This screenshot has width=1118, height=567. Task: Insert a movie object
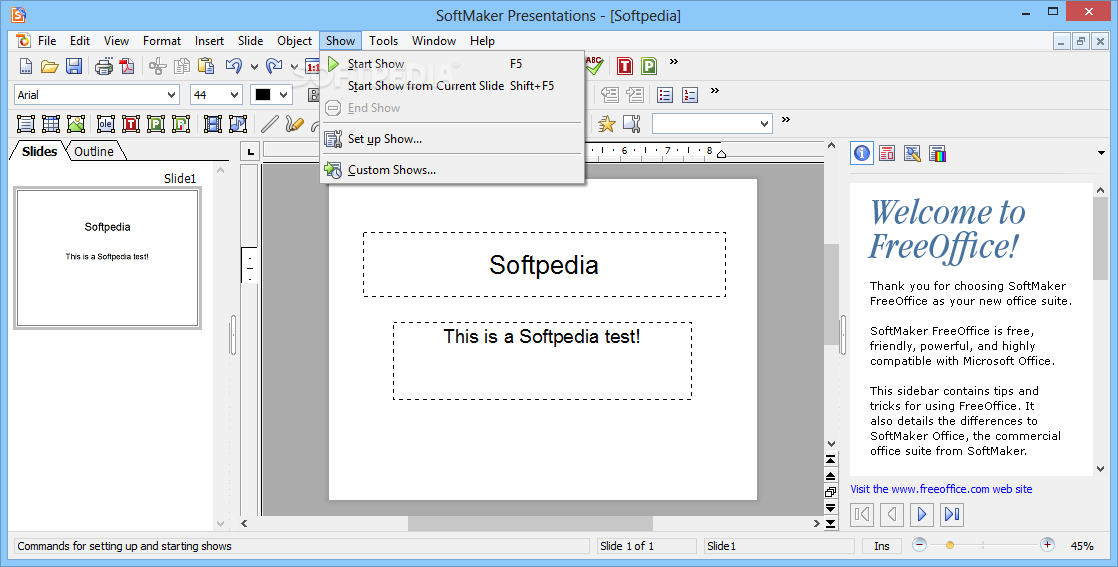point(212,124)
